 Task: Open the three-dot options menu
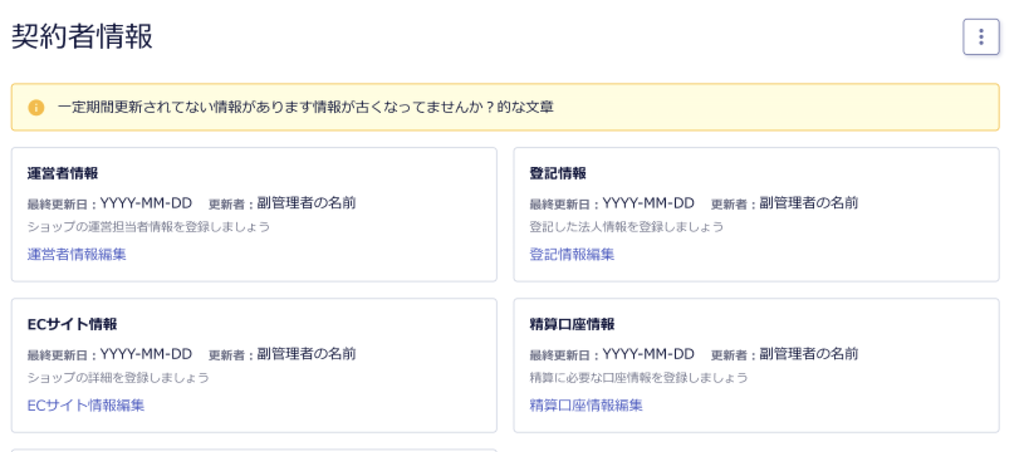[981, 37]
